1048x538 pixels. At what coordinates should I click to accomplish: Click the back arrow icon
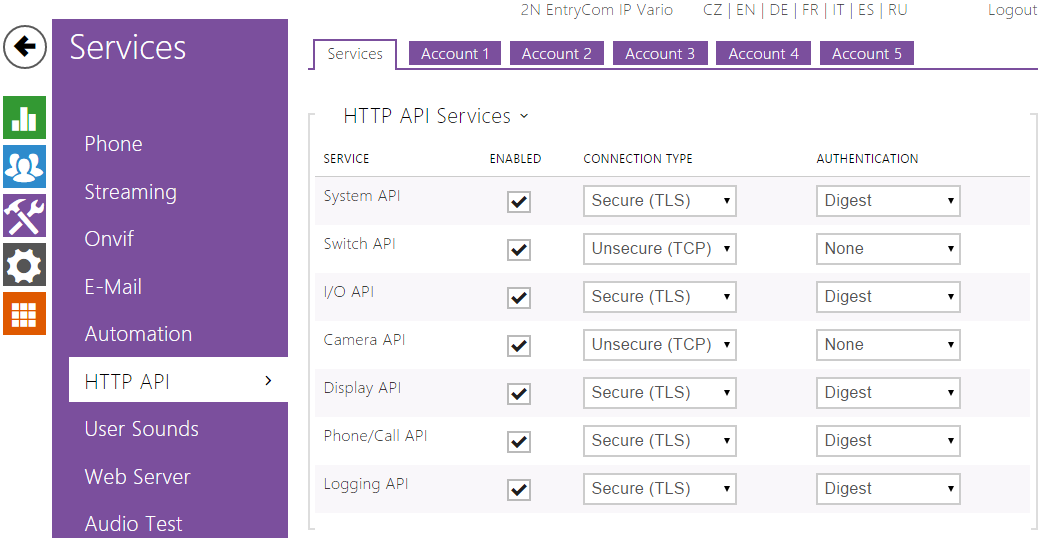coord(25,47)
